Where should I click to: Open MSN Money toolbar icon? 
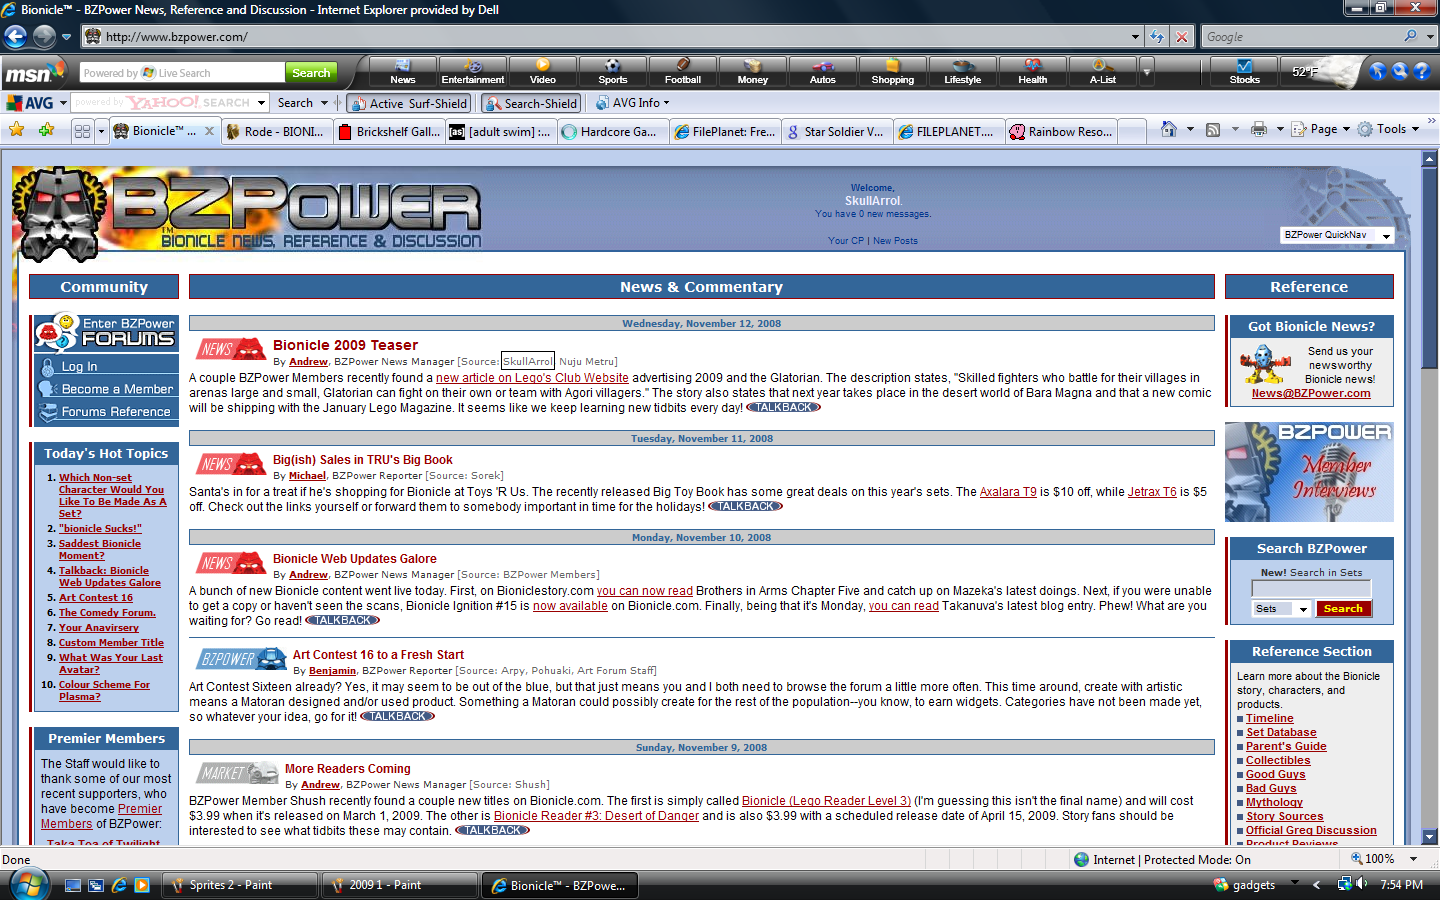click(x=753, y=72)
